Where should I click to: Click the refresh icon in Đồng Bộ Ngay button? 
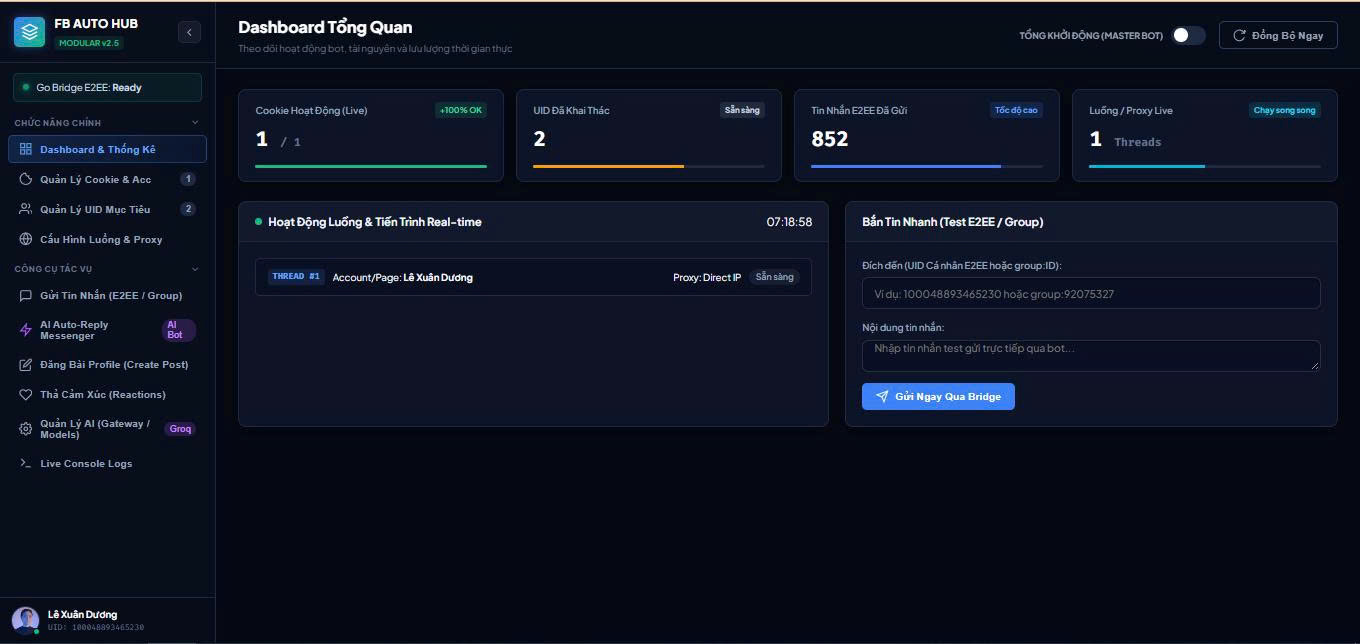[x=1239, y=35]
